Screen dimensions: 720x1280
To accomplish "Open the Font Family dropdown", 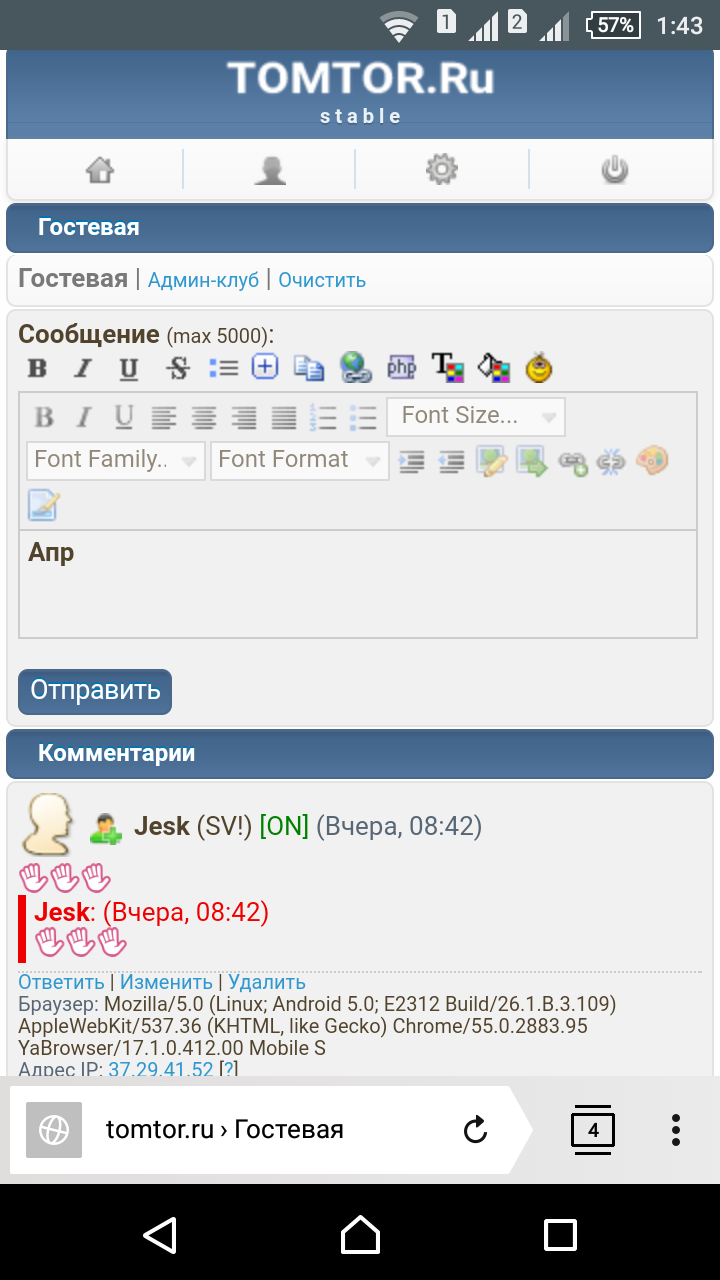I will (116, 460).
